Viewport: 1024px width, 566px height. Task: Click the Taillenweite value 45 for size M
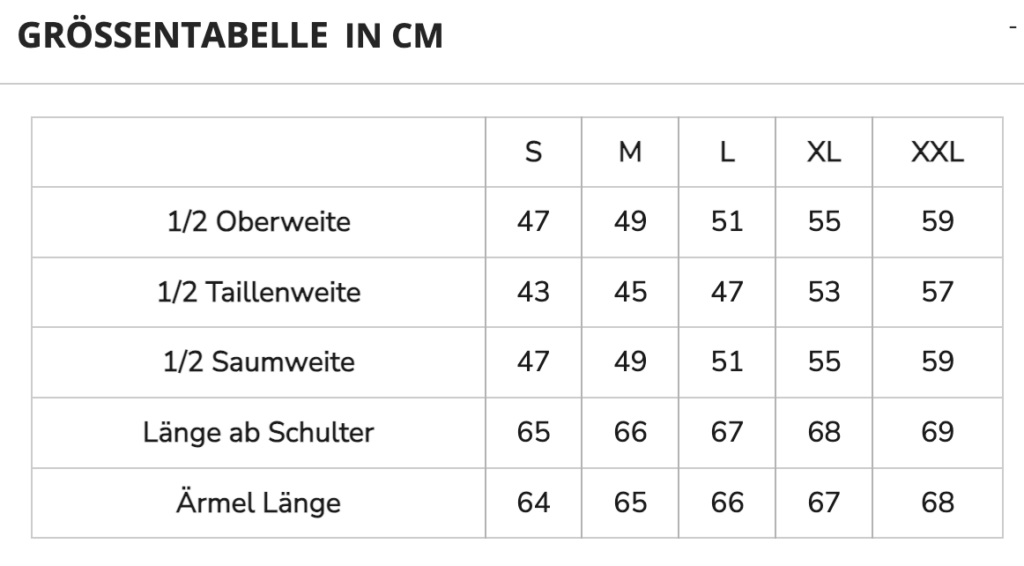click(x=630, y=292)
